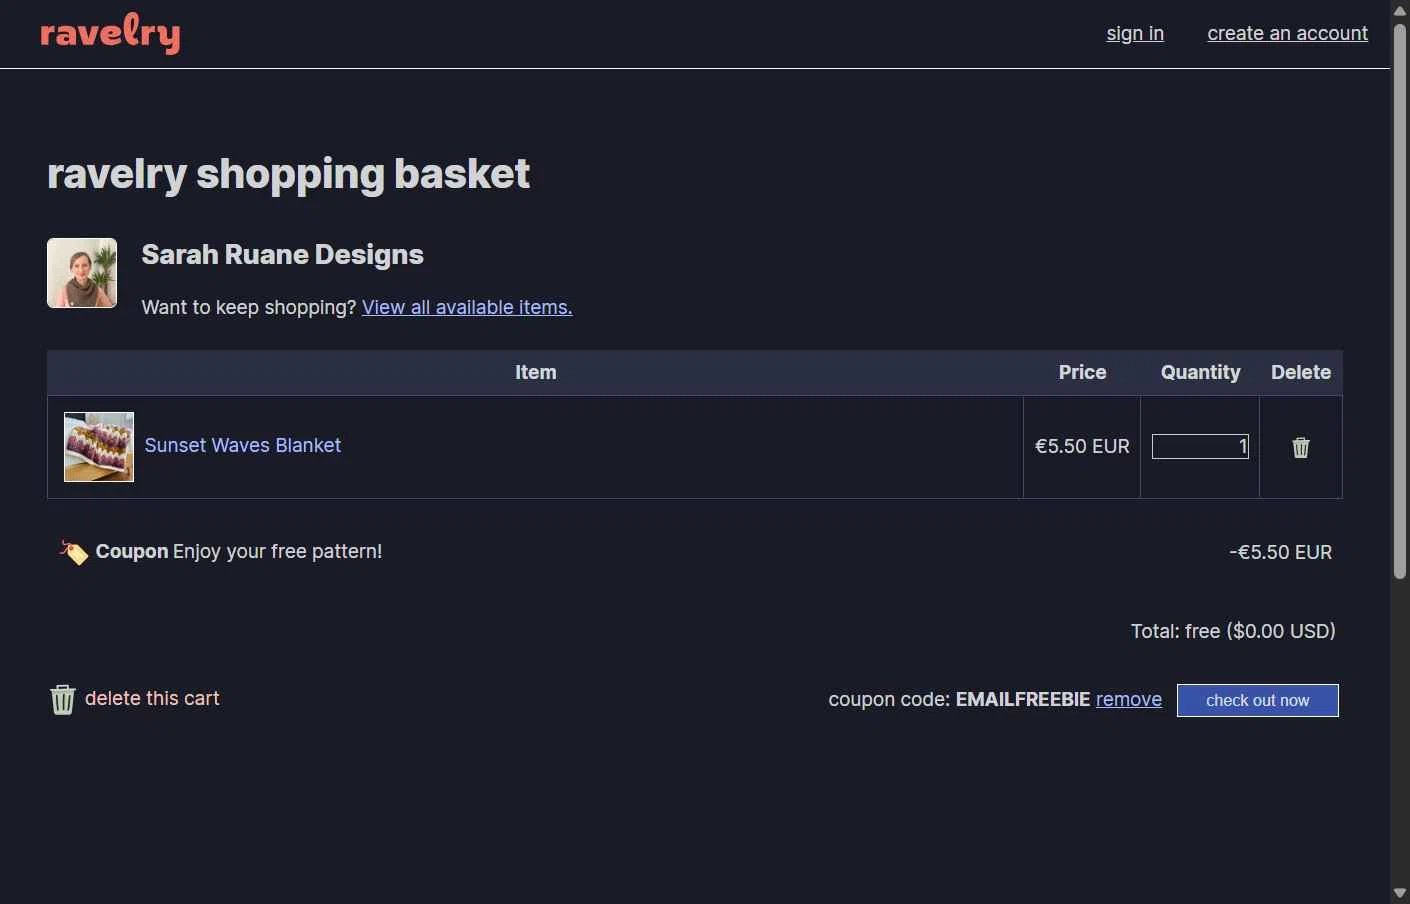1410x904 pixels.
Task: Click Sunset Waves Blanket thumbnail image
Action: pos(99,447)
